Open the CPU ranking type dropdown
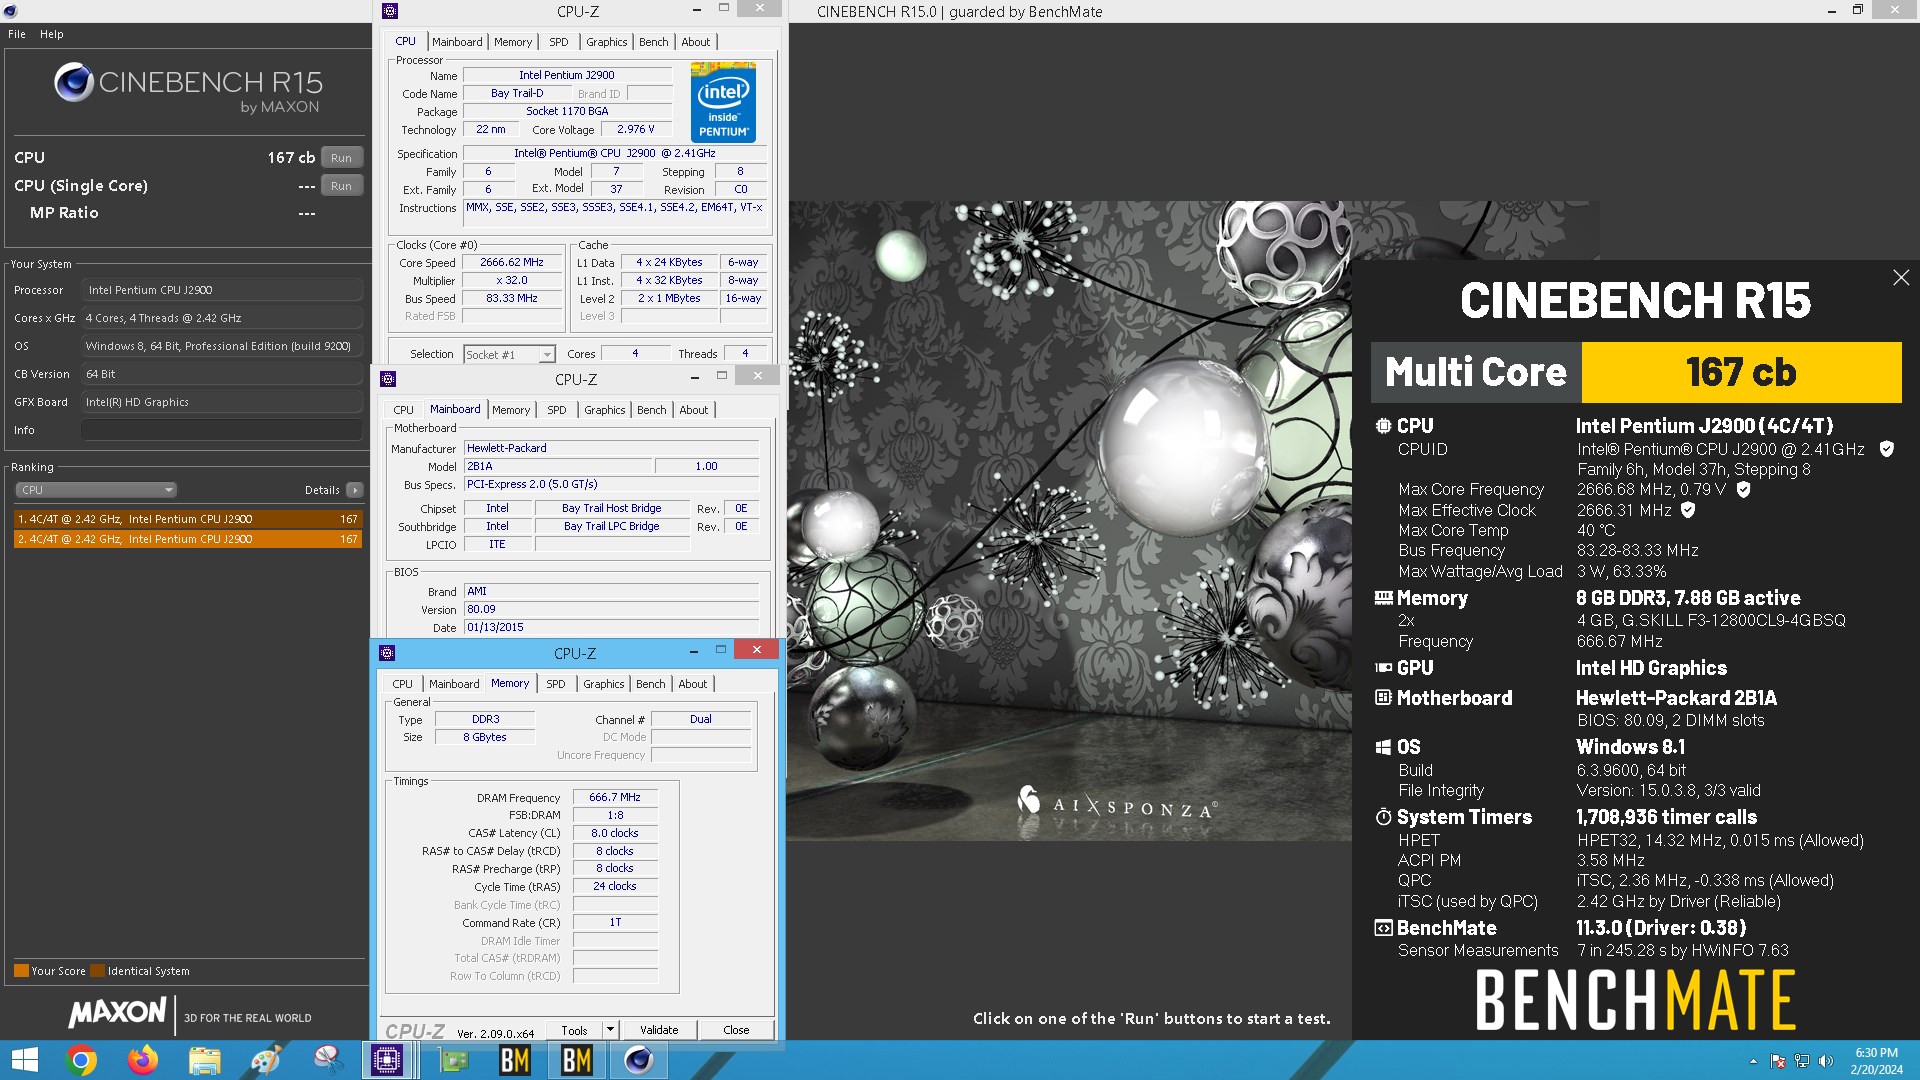 coord(96,490)
